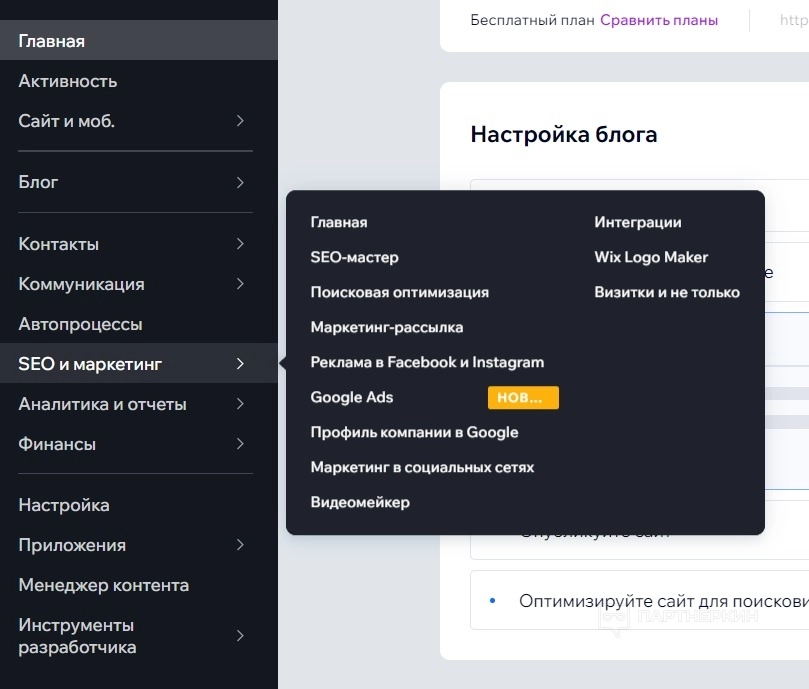Expand the Блог submenu chevron
Screen dimensions: 809x689
[x=240, y=182]
